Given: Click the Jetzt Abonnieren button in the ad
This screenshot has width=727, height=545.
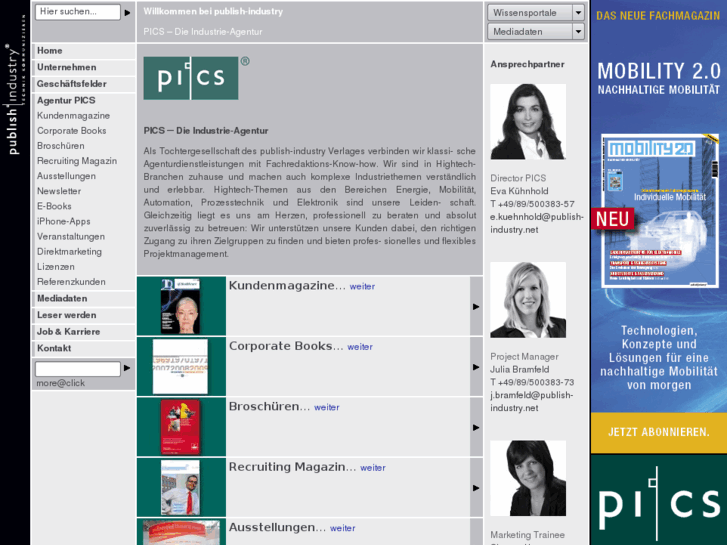Looking at the screenshot, I should click(x=658, y=432).
